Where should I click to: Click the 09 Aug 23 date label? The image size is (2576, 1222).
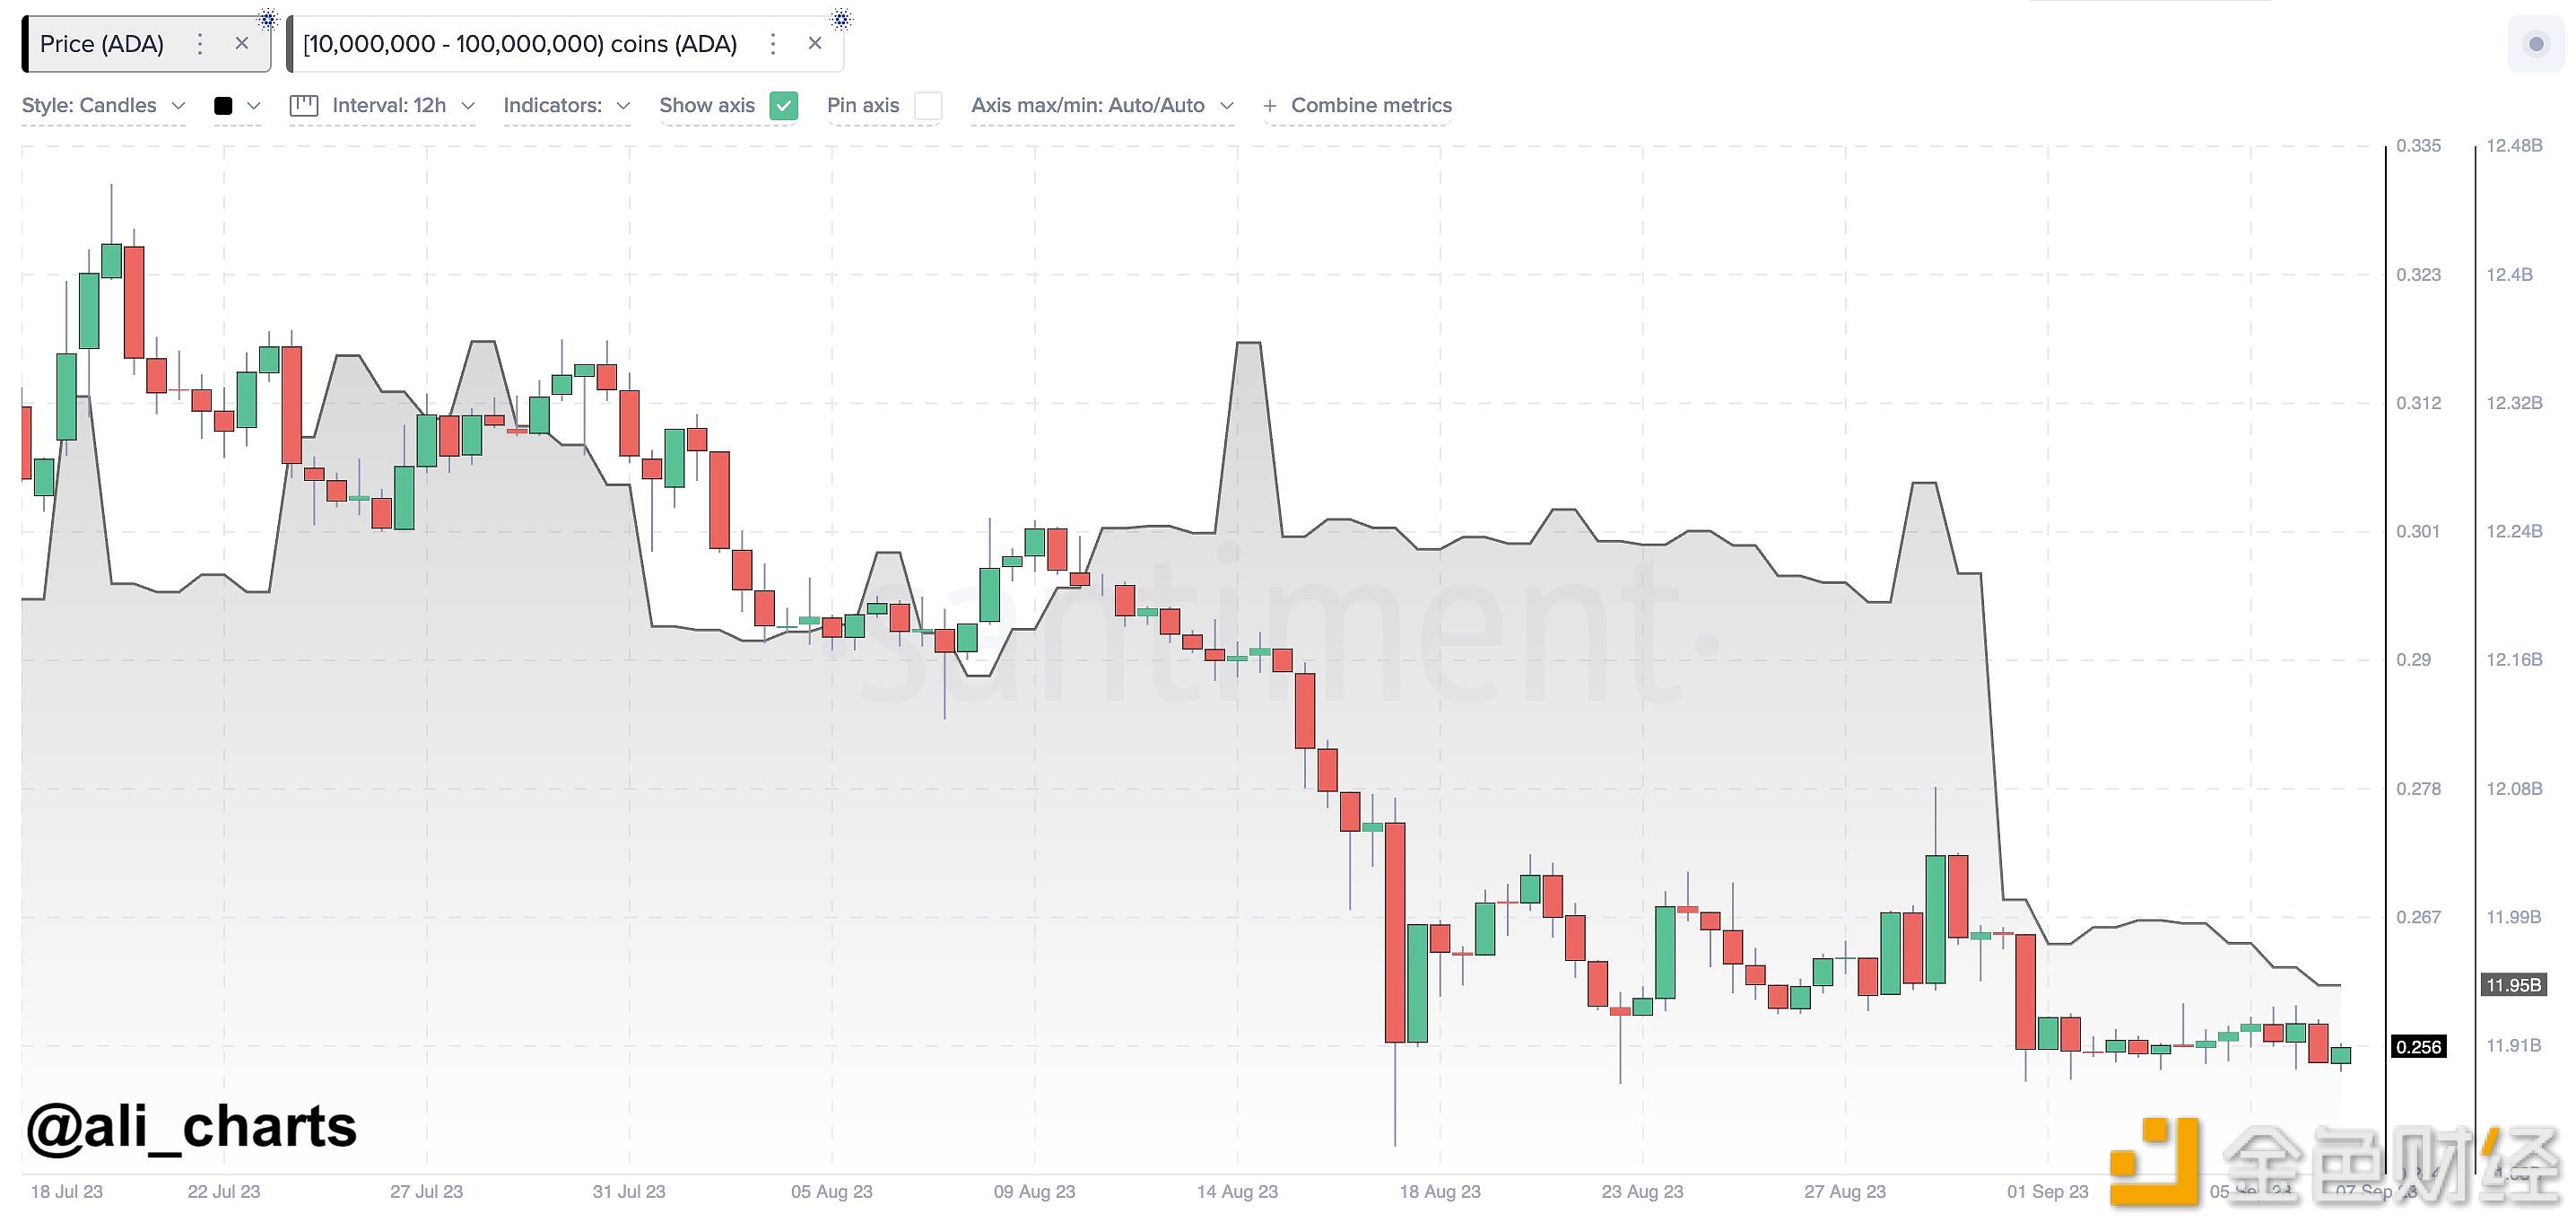(x=1034, y=1192)
